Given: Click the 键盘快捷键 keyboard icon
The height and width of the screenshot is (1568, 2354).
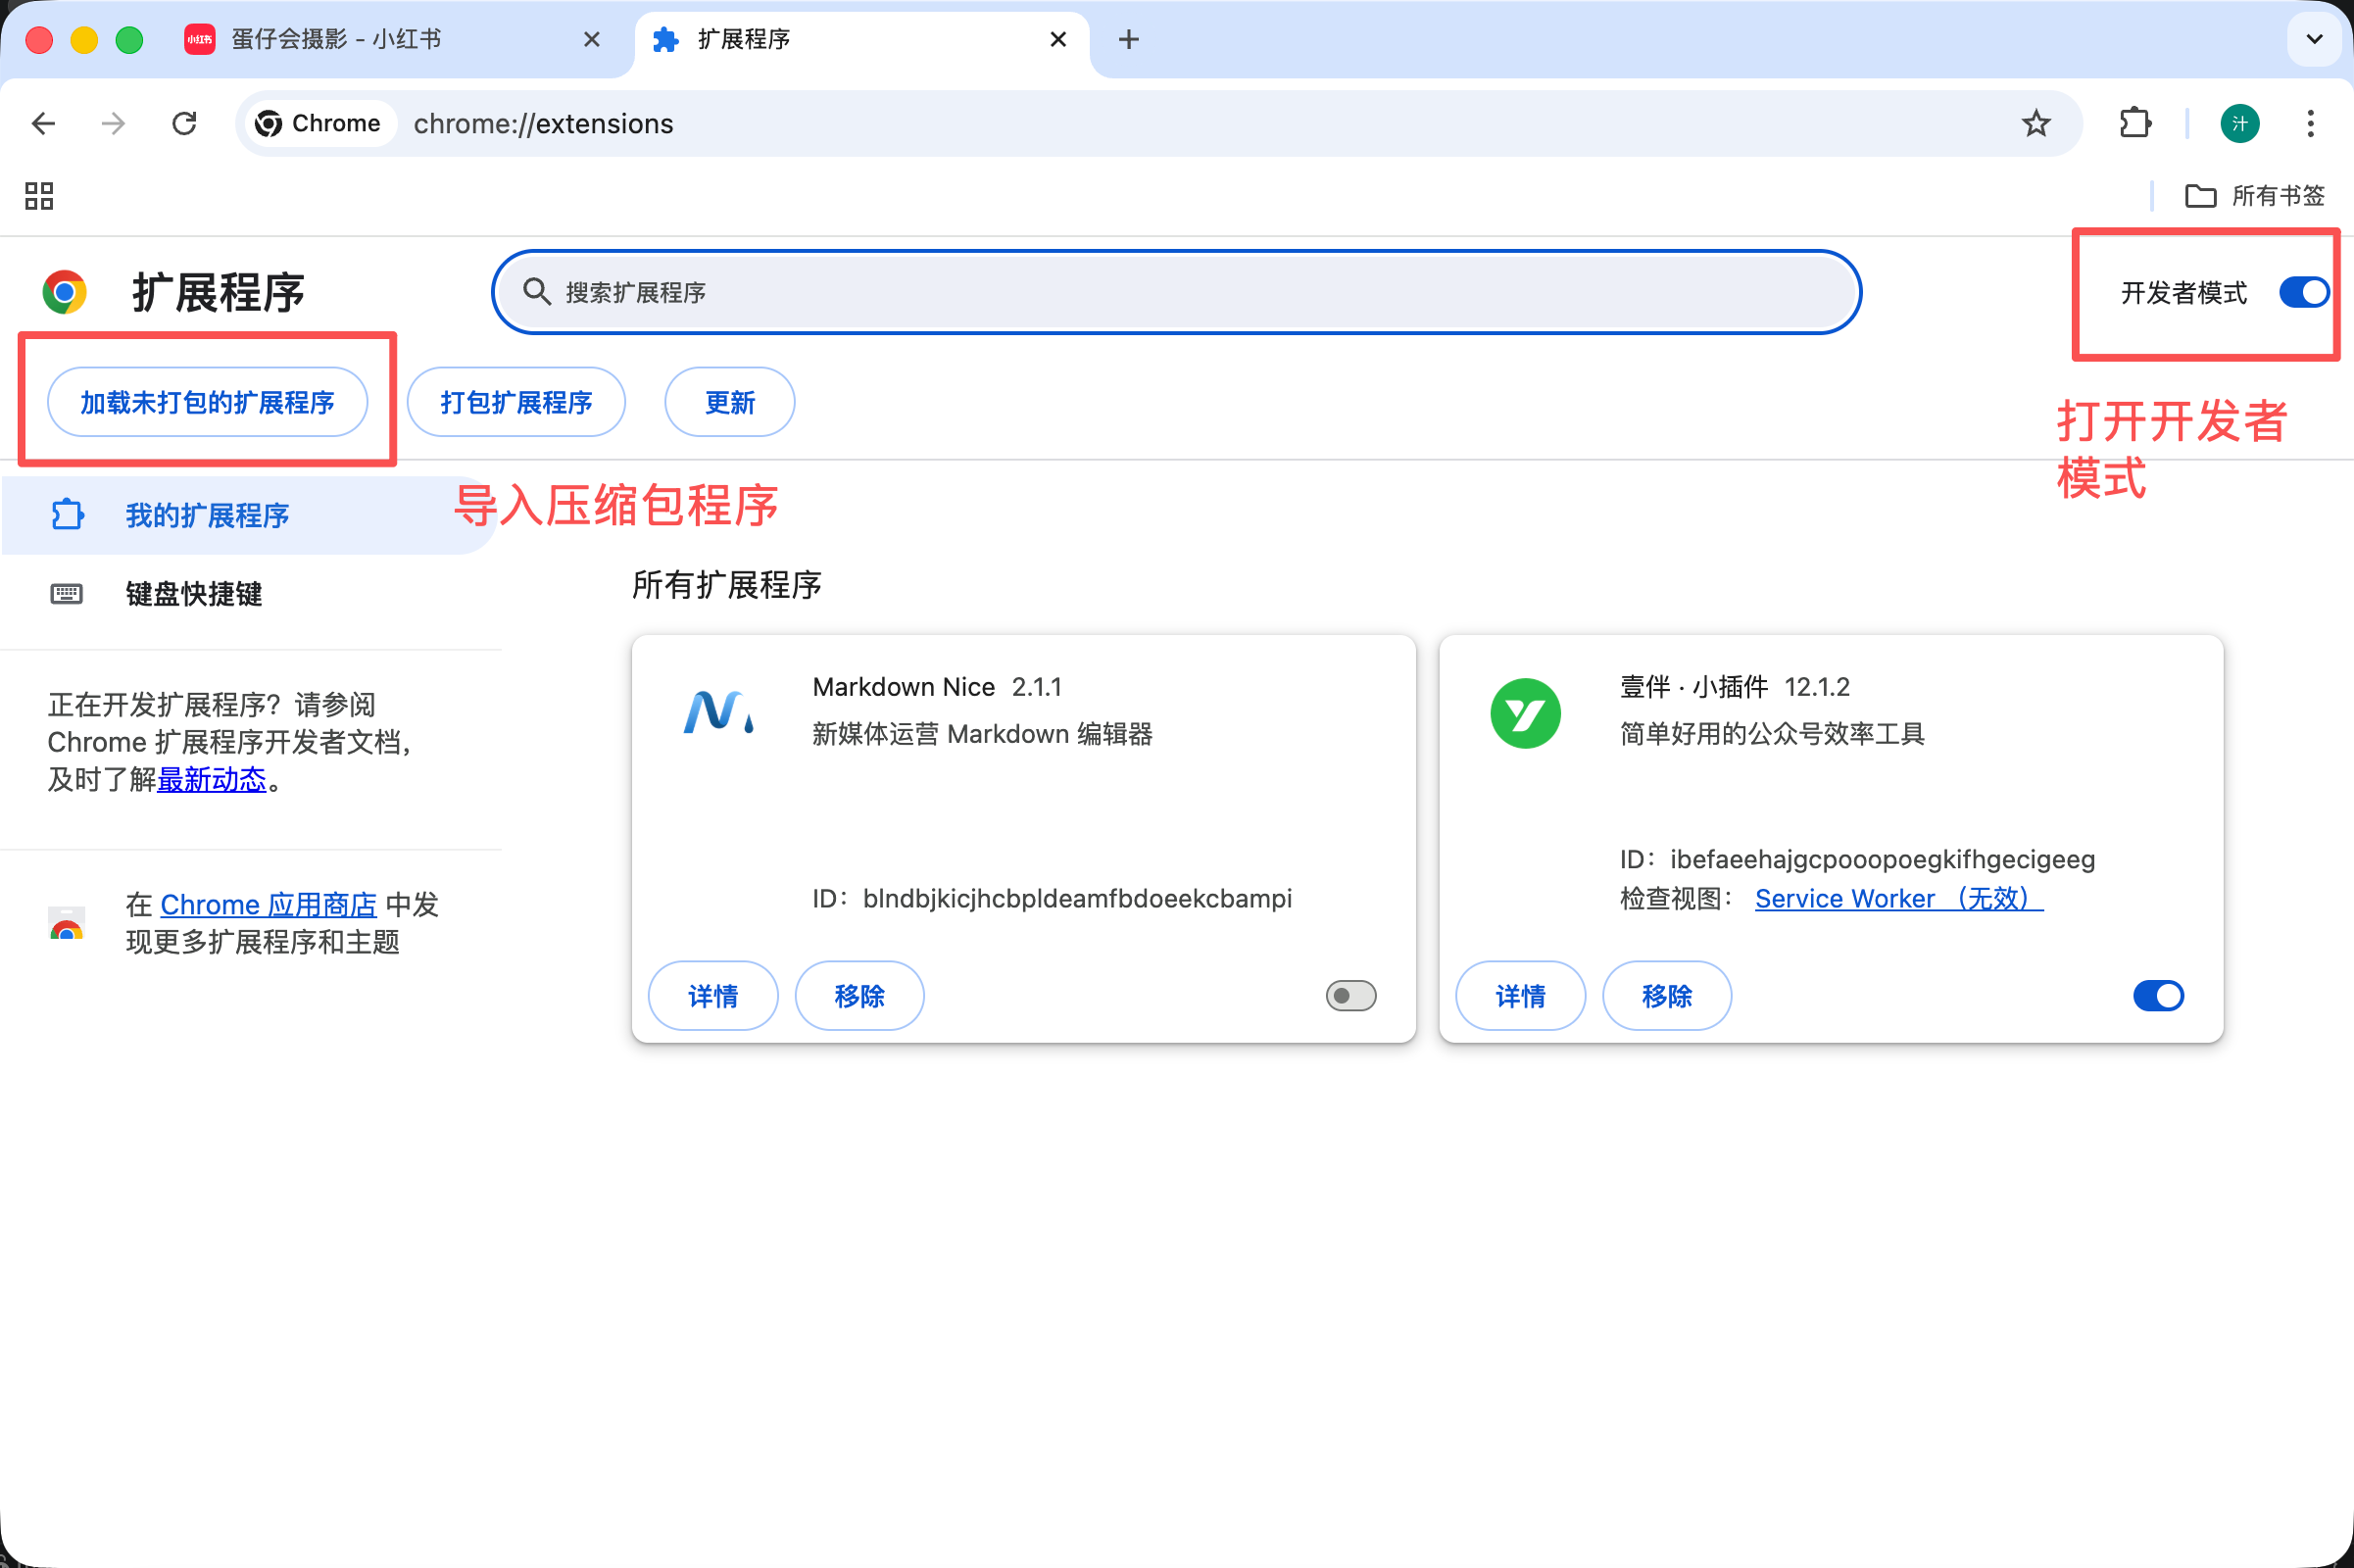Looking at the screenshot, I should tap(65, 593).
